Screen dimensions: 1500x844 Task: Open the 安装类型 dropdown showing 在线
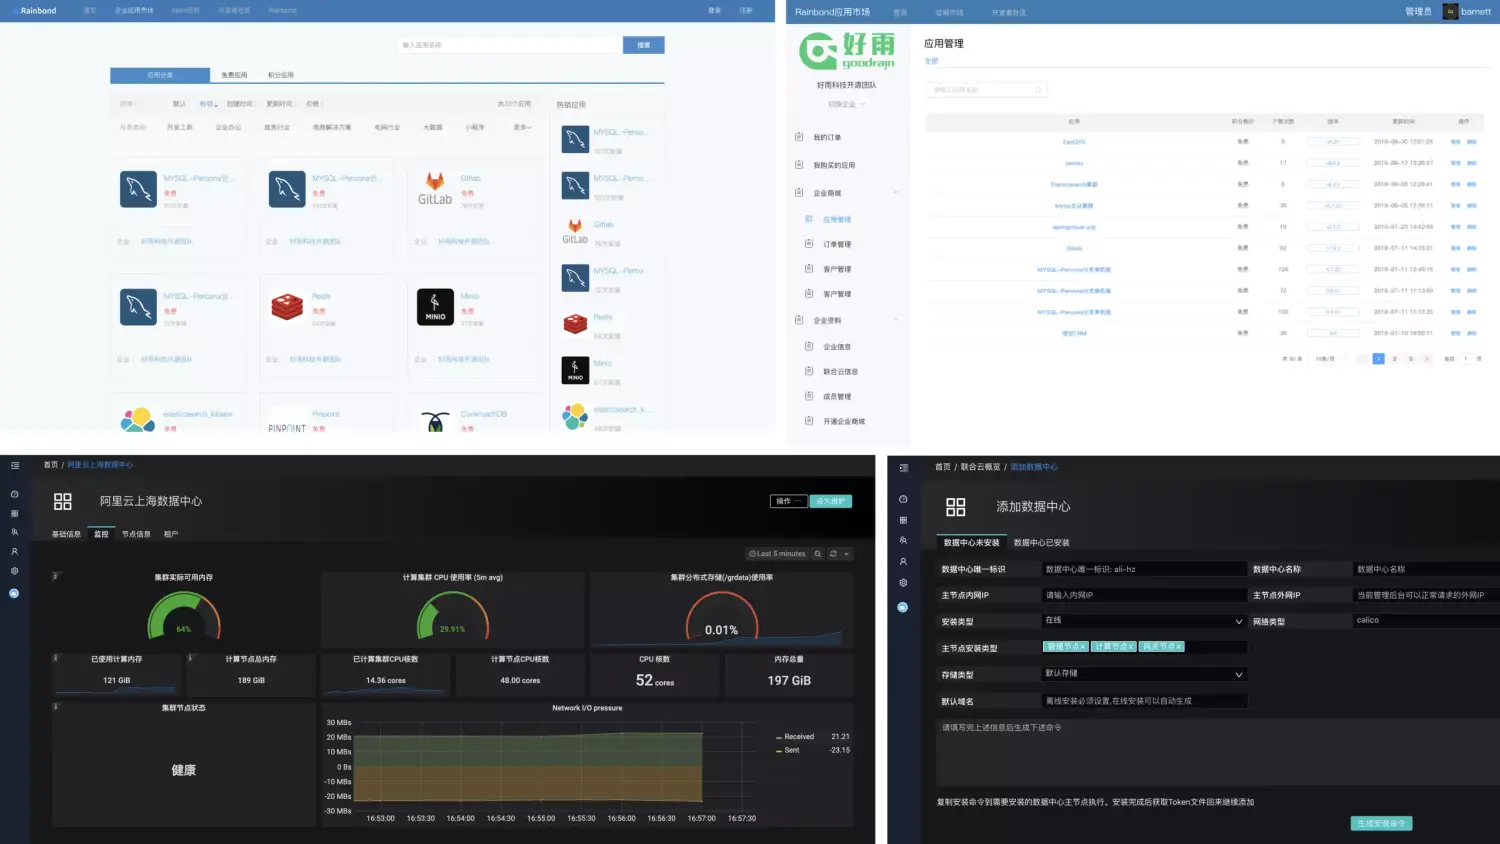pos(1144,621)
